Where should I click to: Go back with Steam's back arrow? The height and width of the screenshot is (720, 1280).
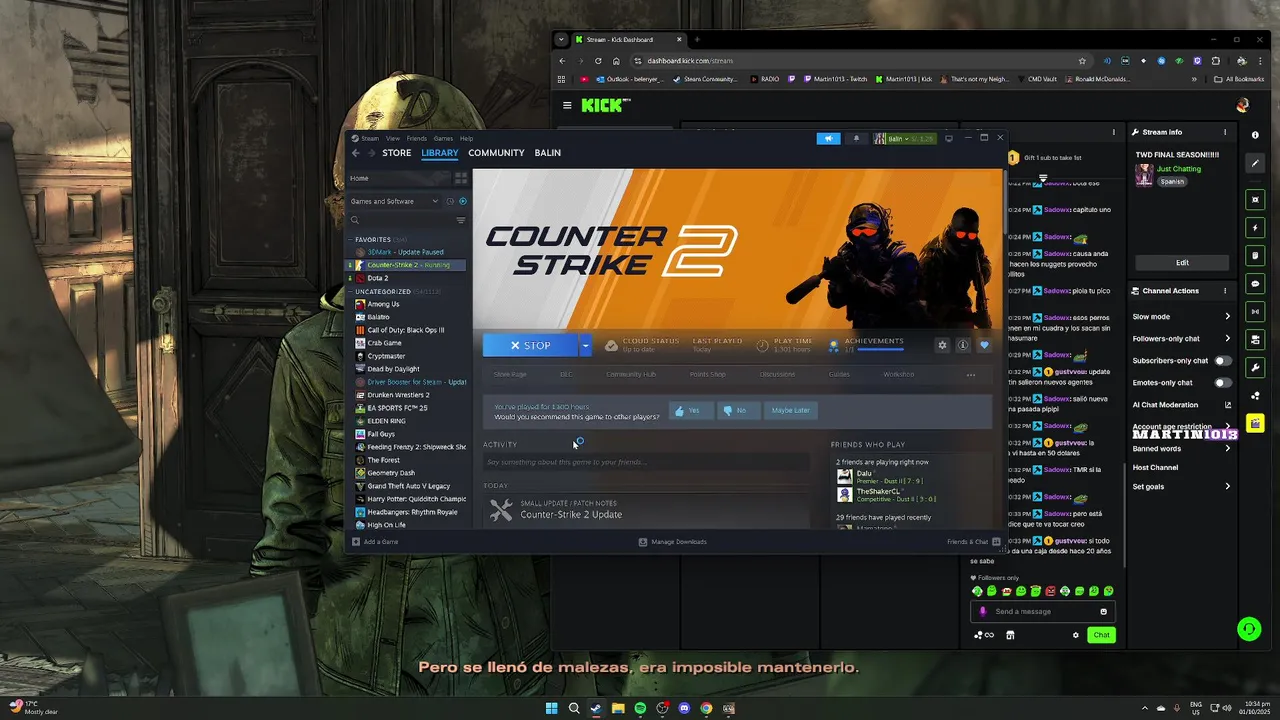click(355, 153)
